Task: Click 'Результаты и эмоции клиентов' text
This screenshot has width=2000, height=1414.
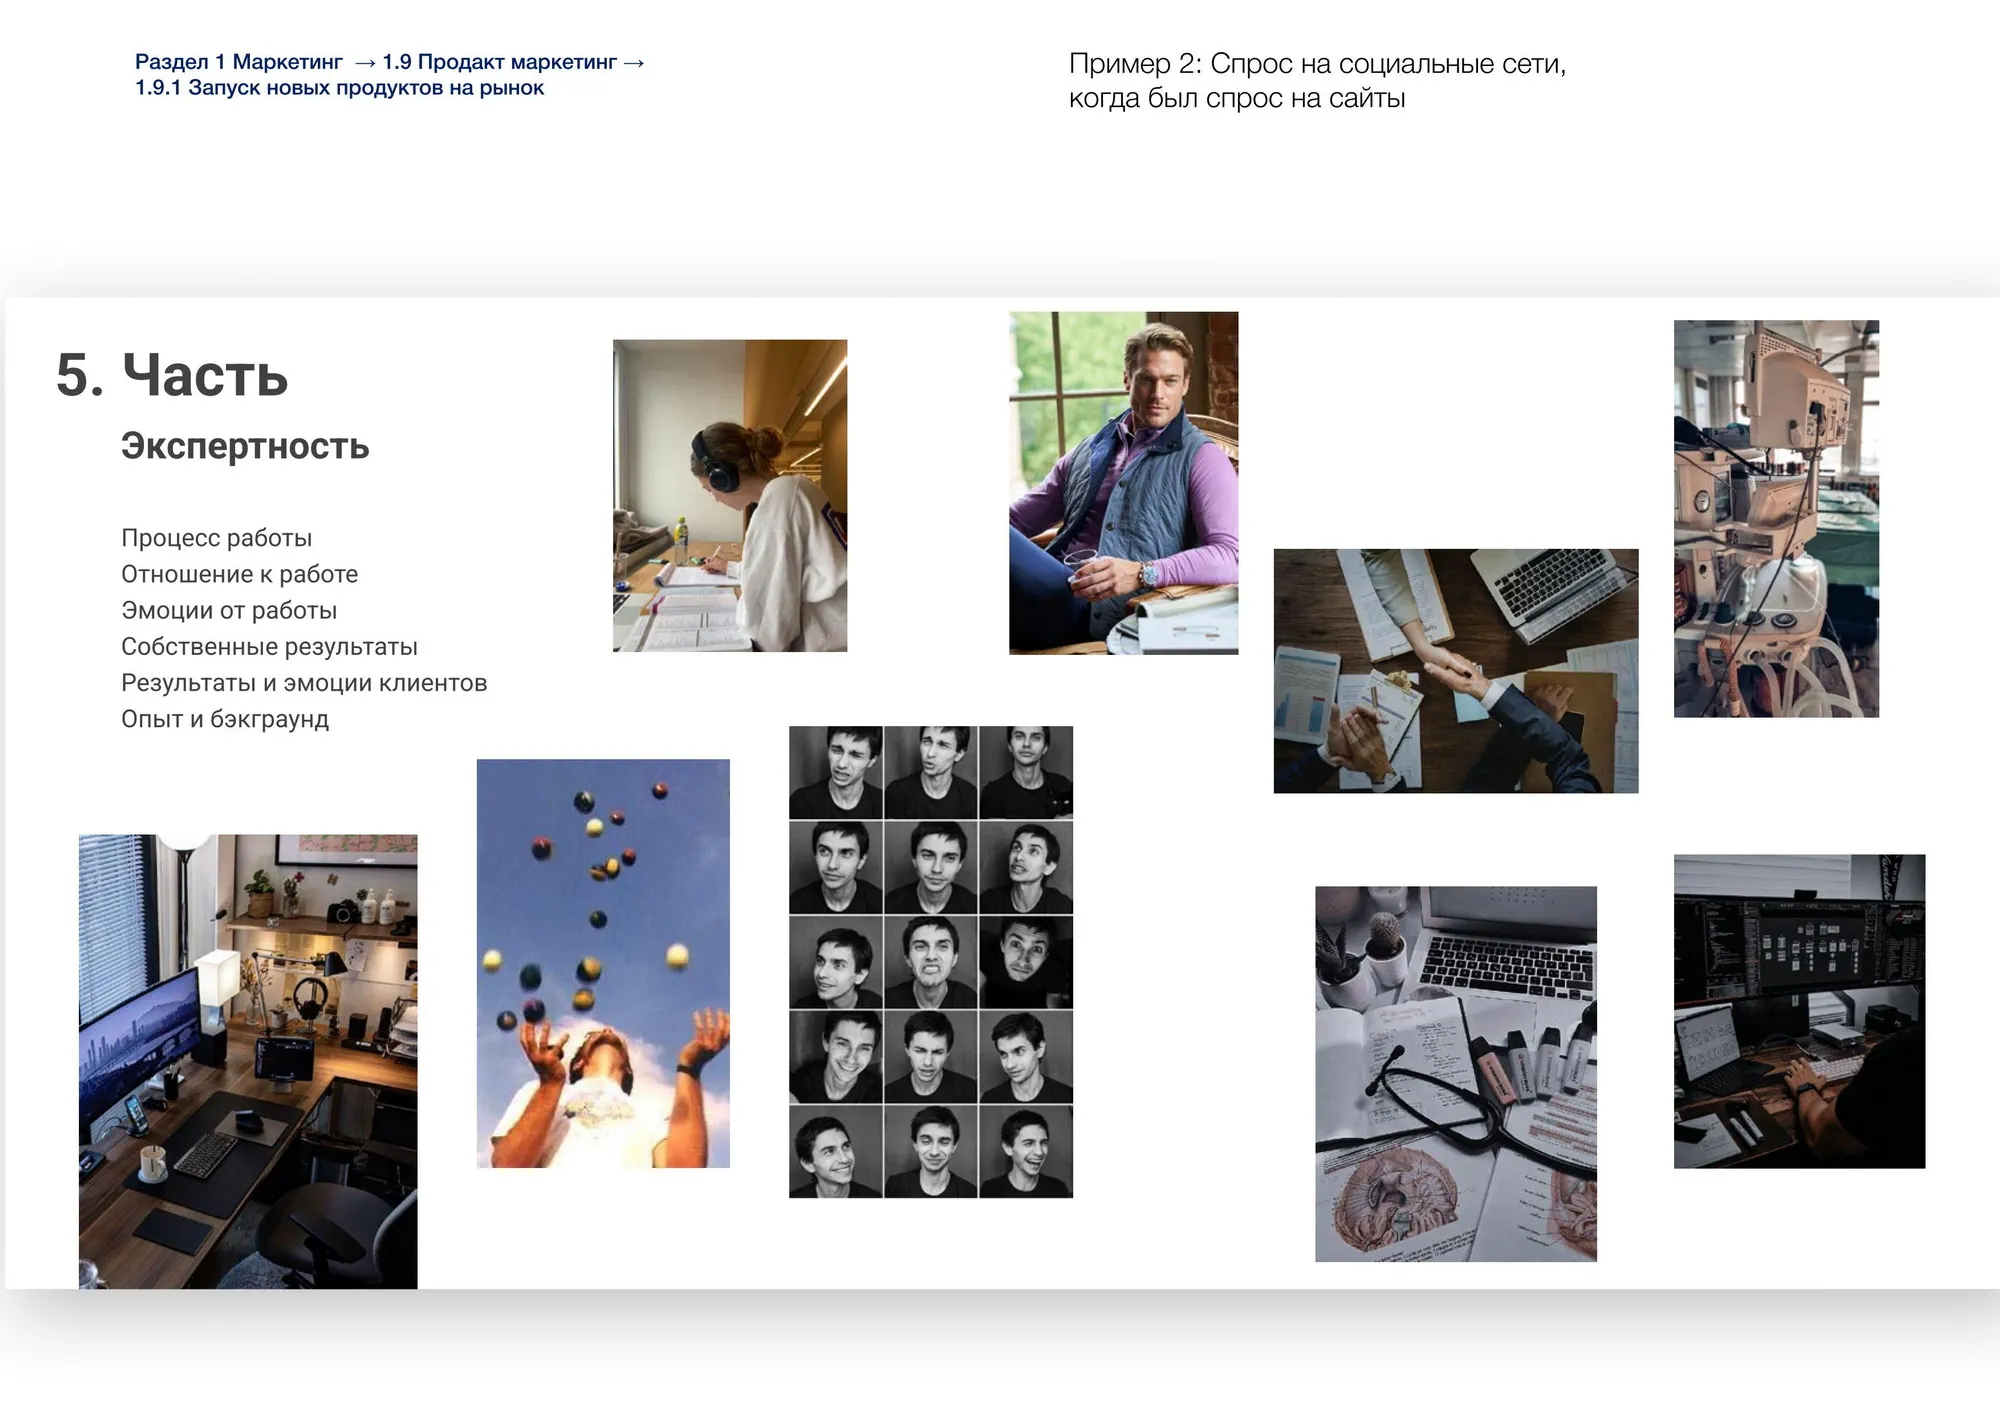Action: 304,683
